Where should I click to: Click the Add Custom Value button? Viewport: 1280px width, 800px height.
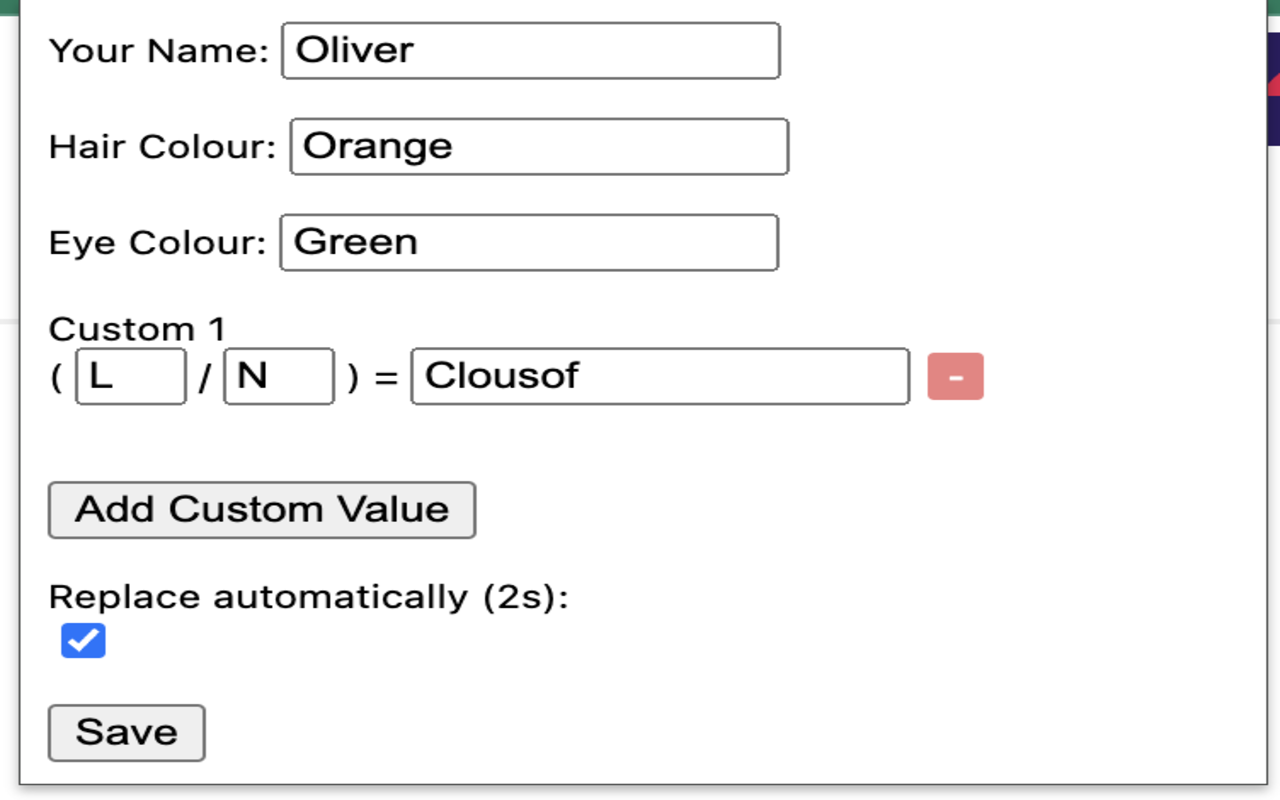point(262,510)
